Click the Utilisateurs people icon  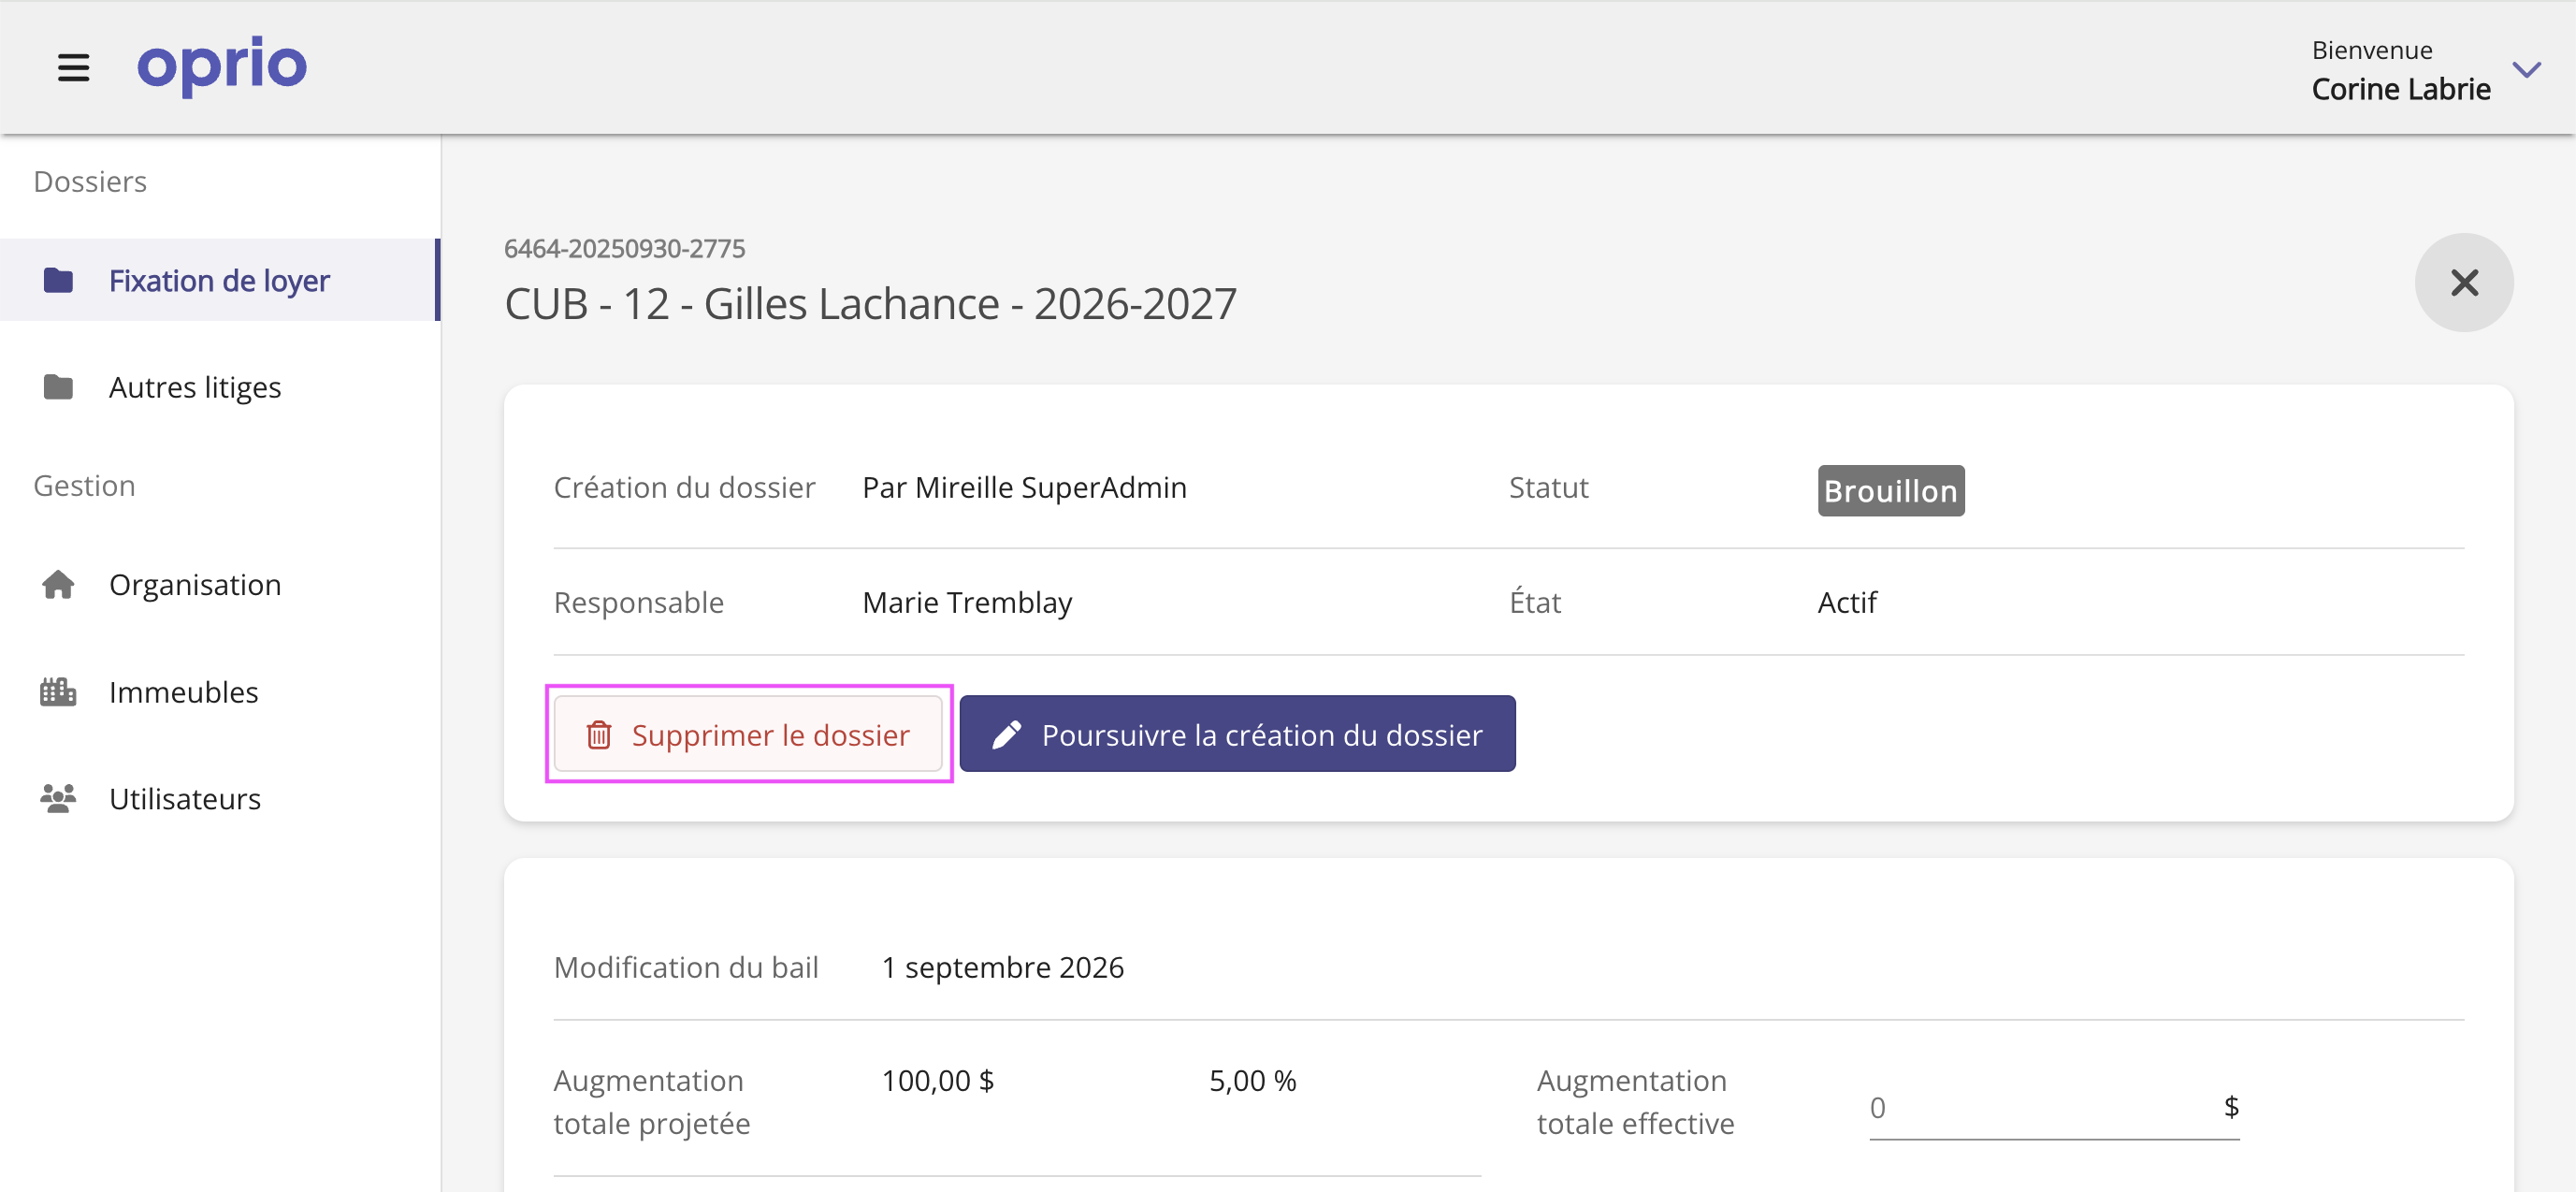point(58,798)
